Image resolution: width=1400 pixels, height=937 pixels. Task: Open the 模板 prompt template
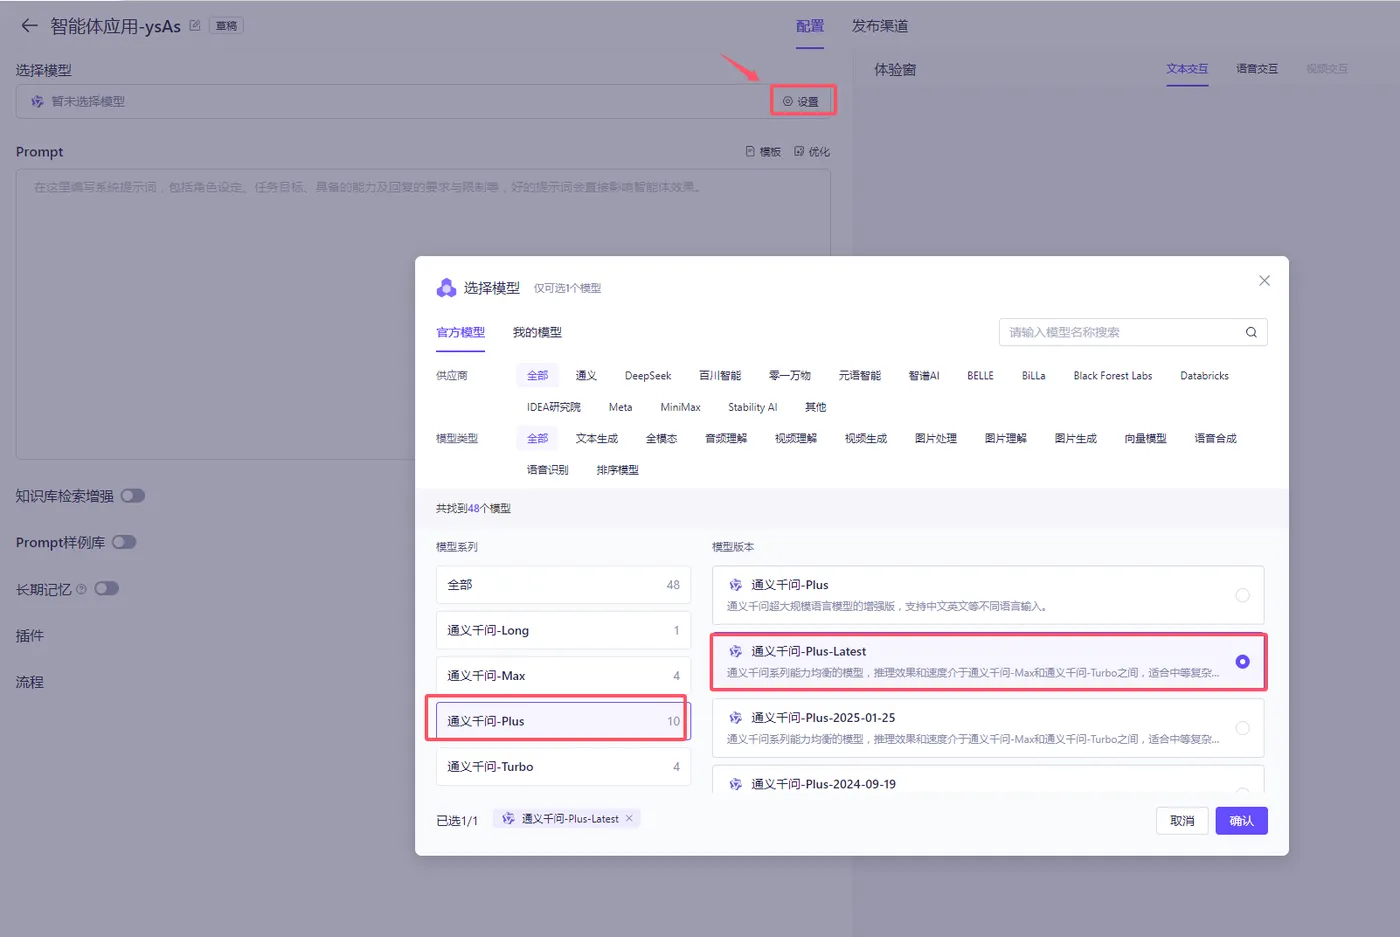coord(763,152)
